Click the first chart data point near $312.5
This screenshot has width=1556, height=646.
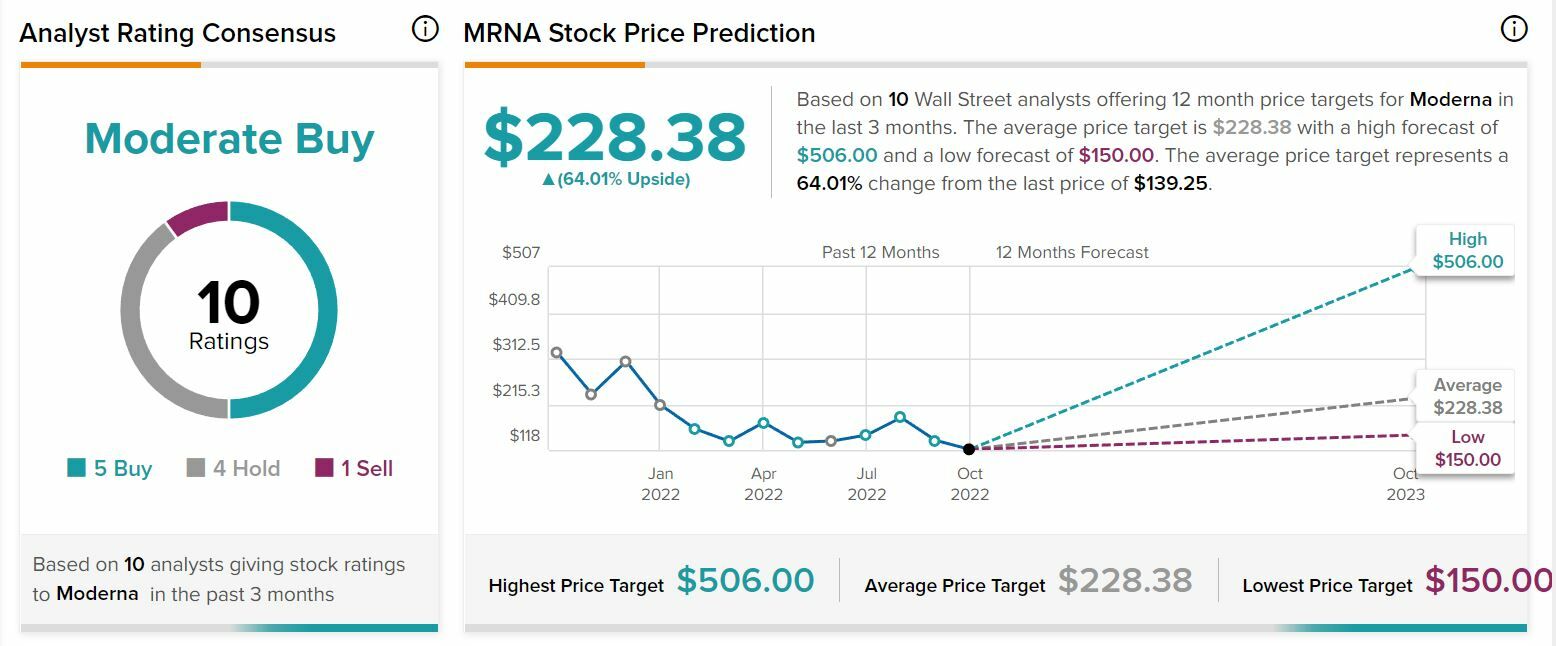(x=556, y=352)
